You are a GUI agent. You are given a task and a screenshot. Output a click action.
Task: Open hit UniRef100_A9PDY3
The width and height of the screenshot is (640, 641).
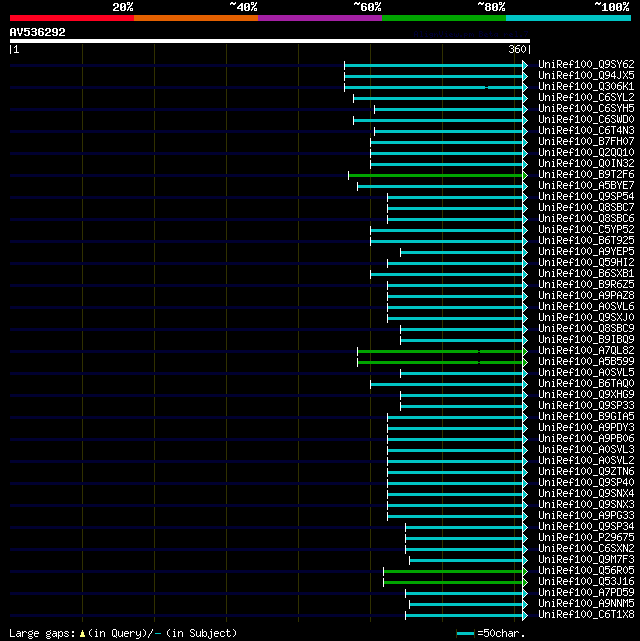point(586,428)
